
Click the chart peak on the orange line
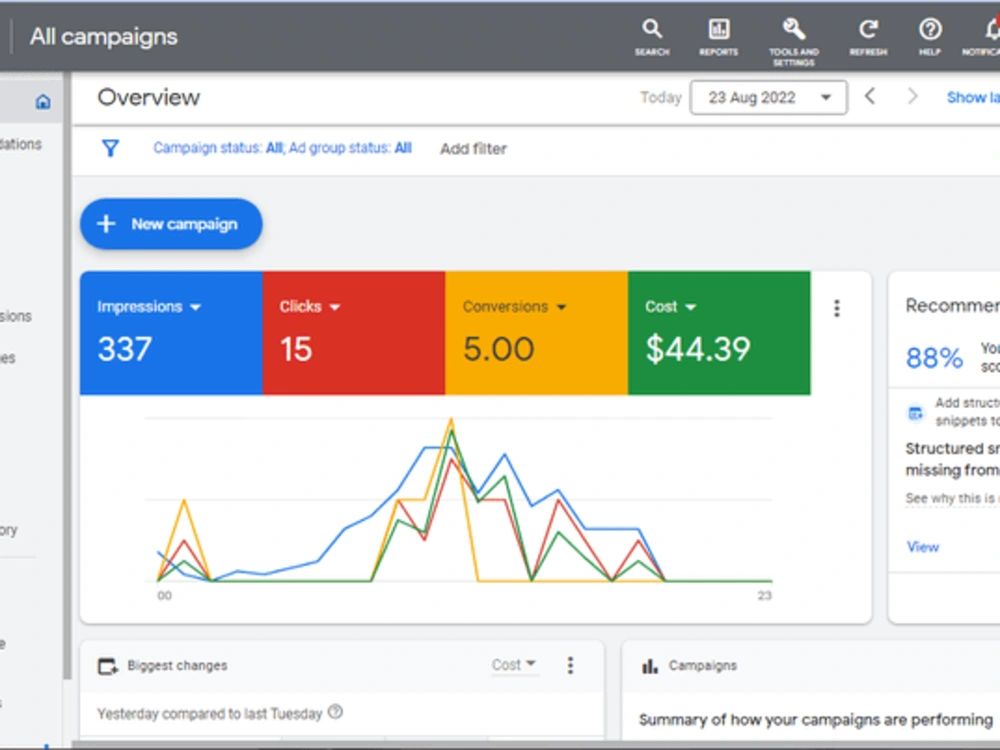point(451,419)
